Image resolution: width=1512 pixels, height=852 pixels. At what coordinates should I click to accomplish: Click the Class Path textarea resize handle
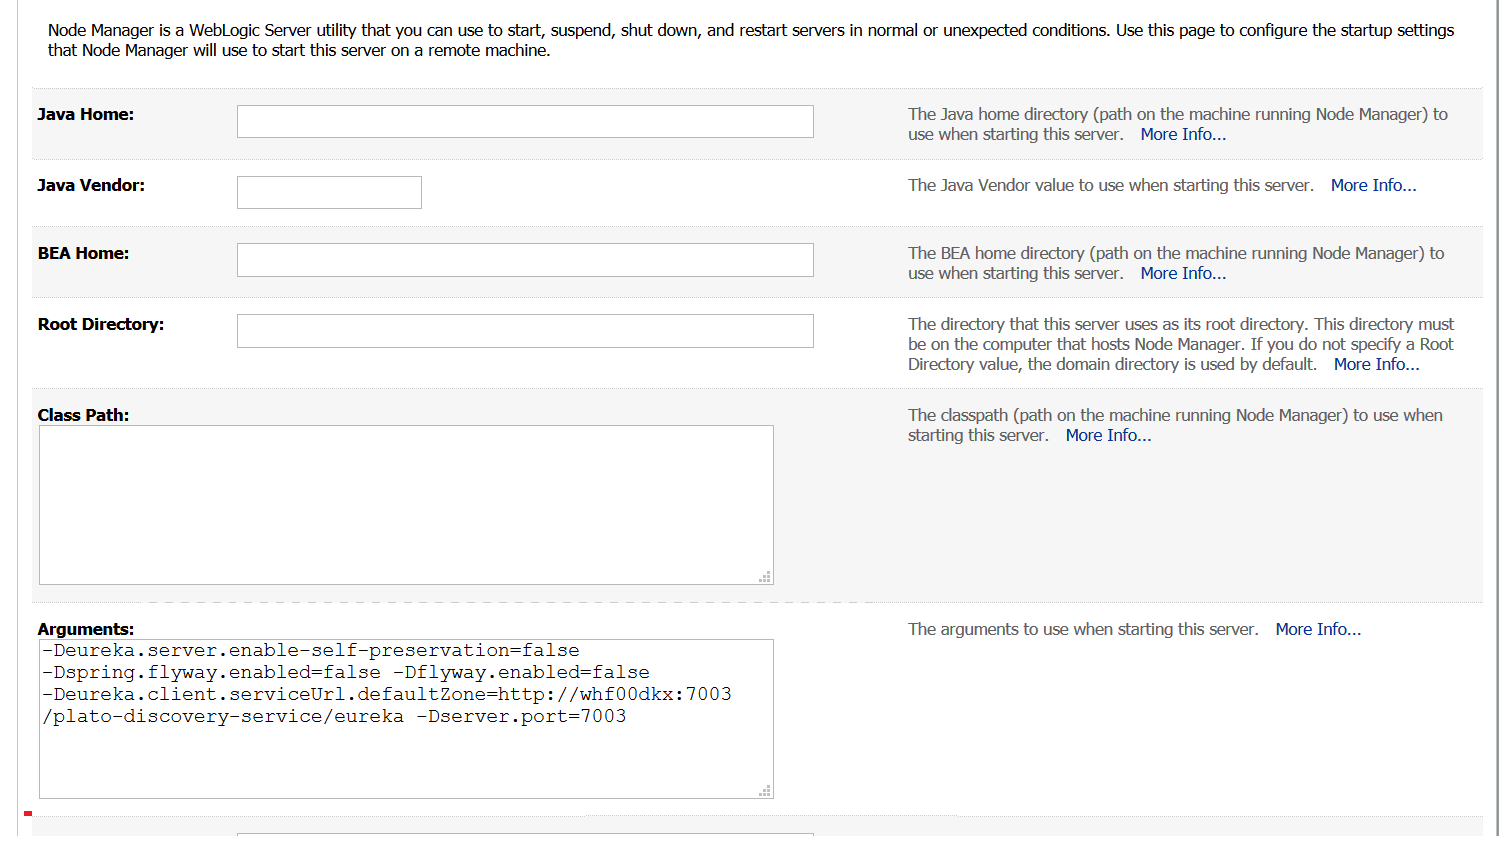[766, 577]
